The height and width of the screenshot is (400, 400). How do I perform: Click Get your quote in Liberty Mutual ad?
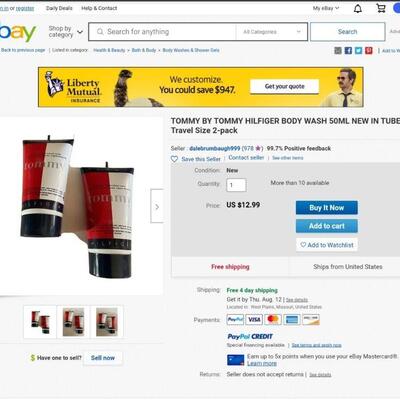pyautogui.click(x=284, y=86)
